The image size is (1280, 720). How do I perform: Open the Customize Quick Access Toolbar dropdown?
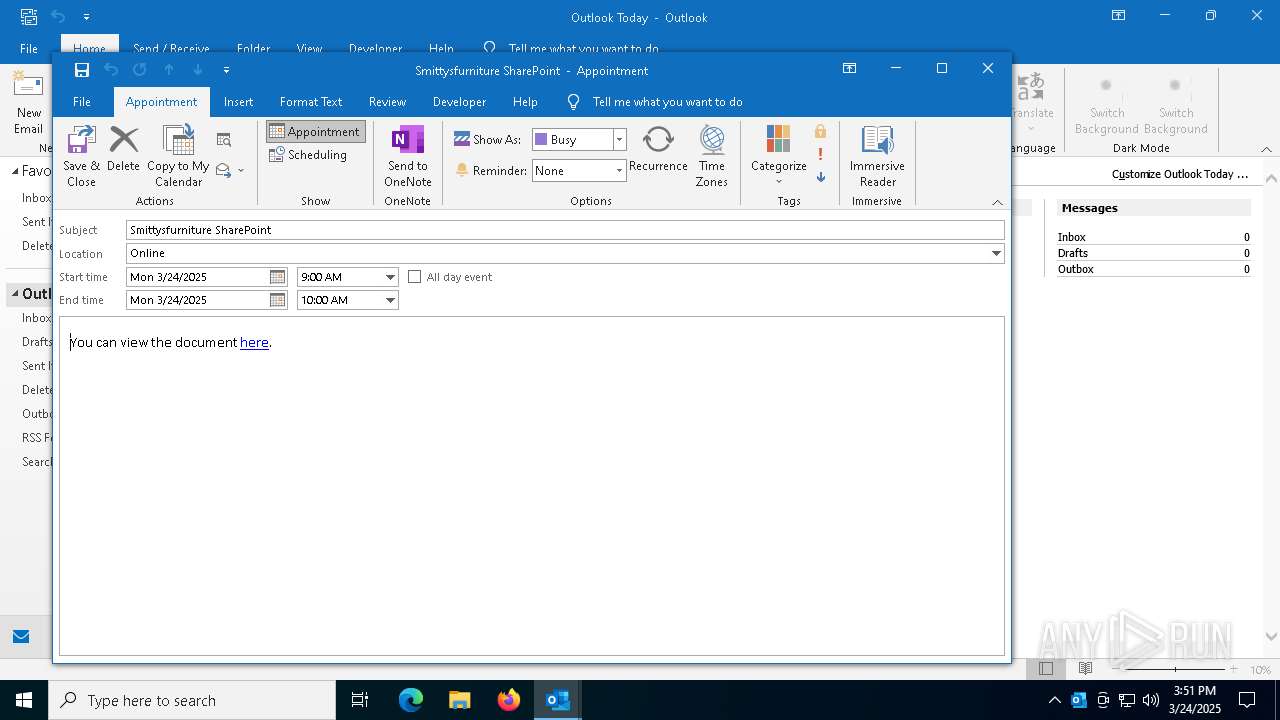pyautogui.click(x=226, y=70)
